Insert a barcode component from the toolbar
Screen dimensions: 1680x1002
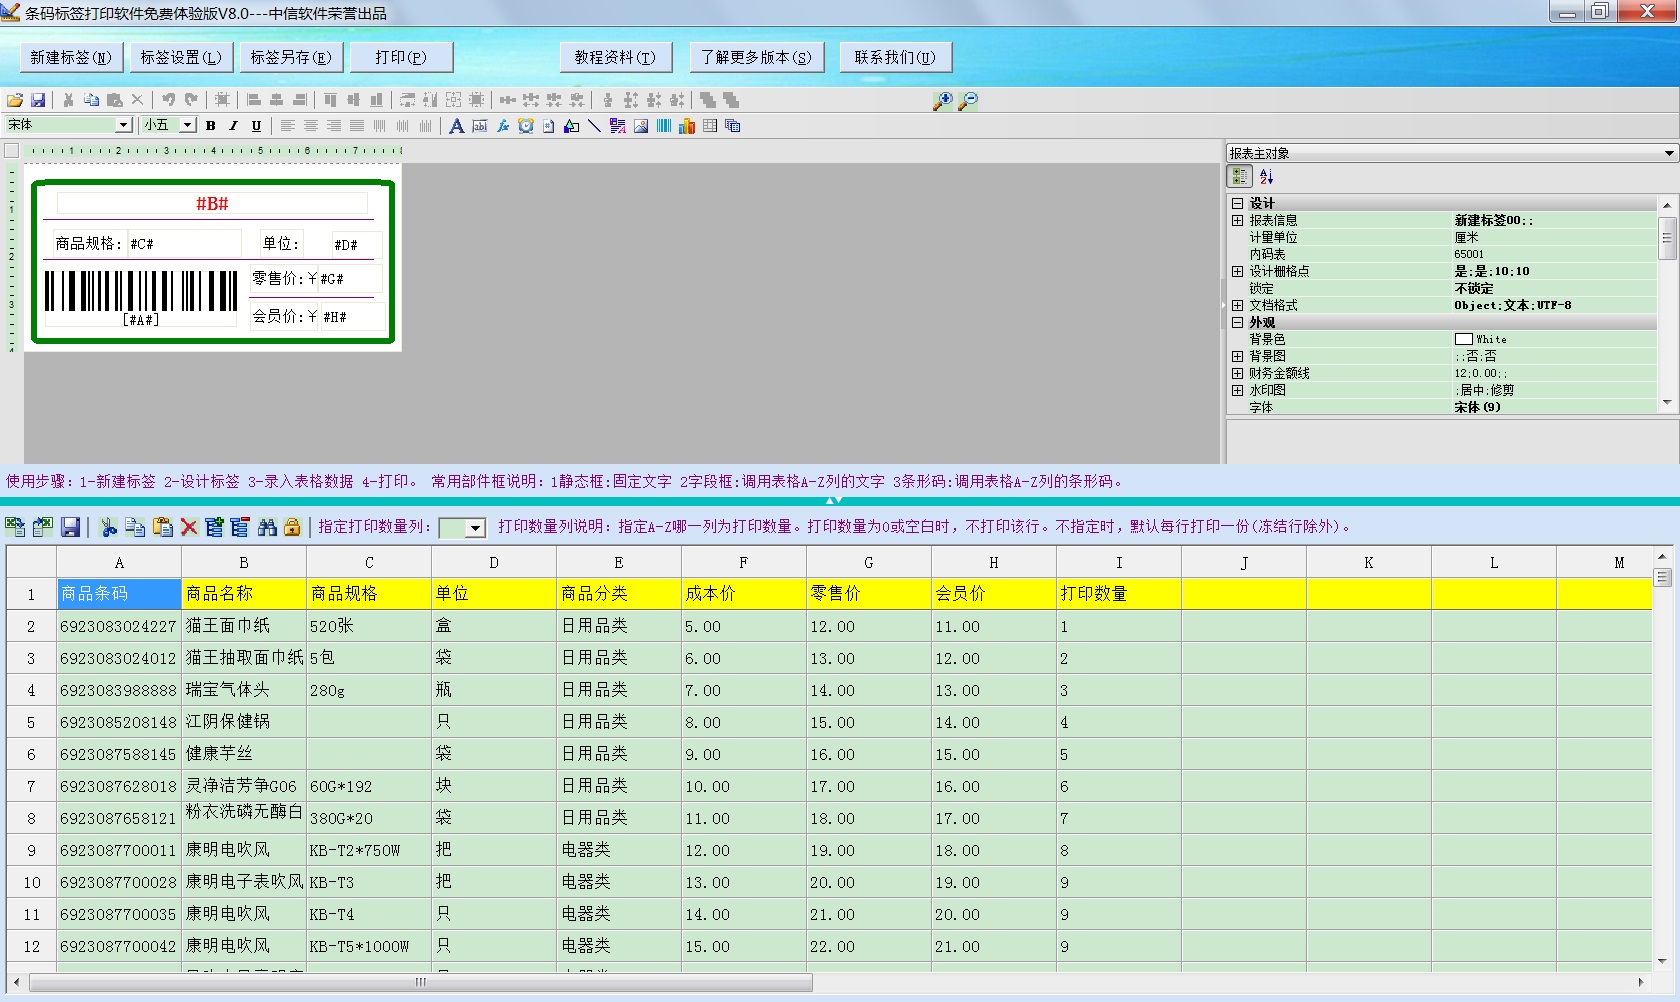pos(664,126)
